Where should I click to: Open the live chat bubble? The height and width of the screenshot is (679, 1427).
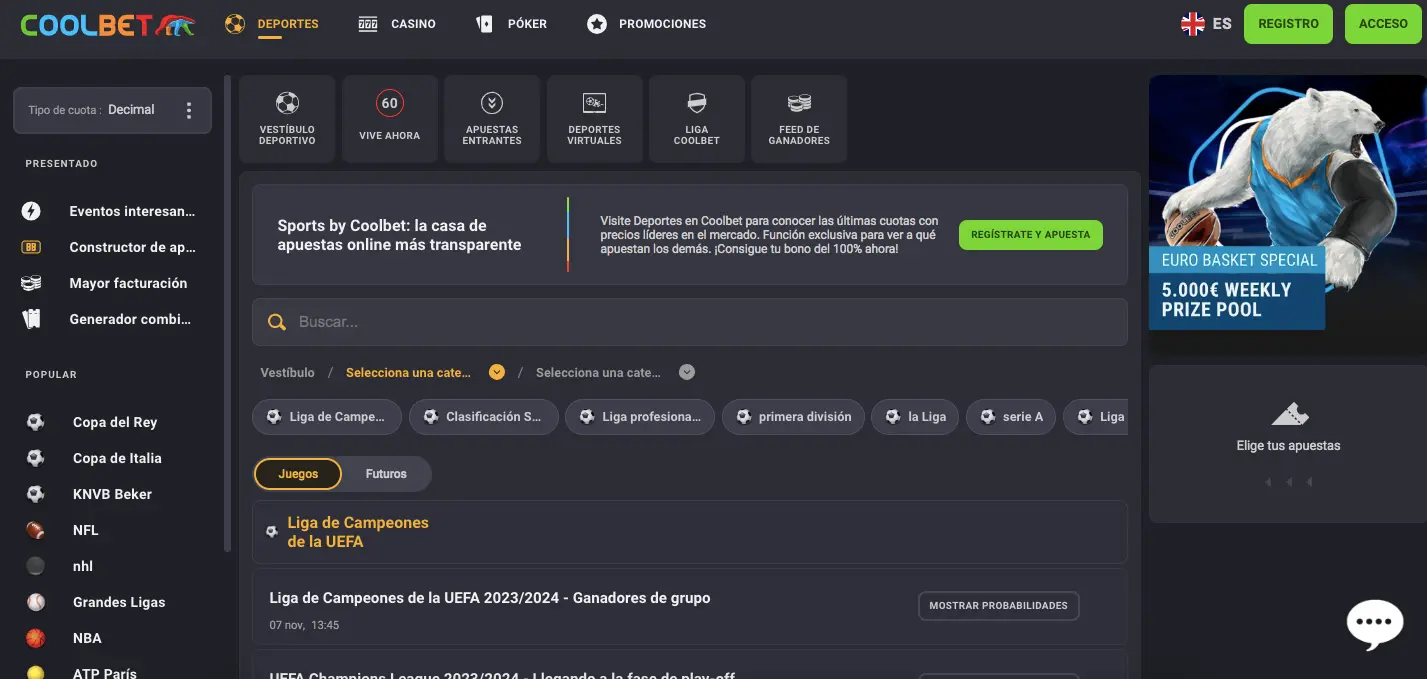pos(1375,622)
